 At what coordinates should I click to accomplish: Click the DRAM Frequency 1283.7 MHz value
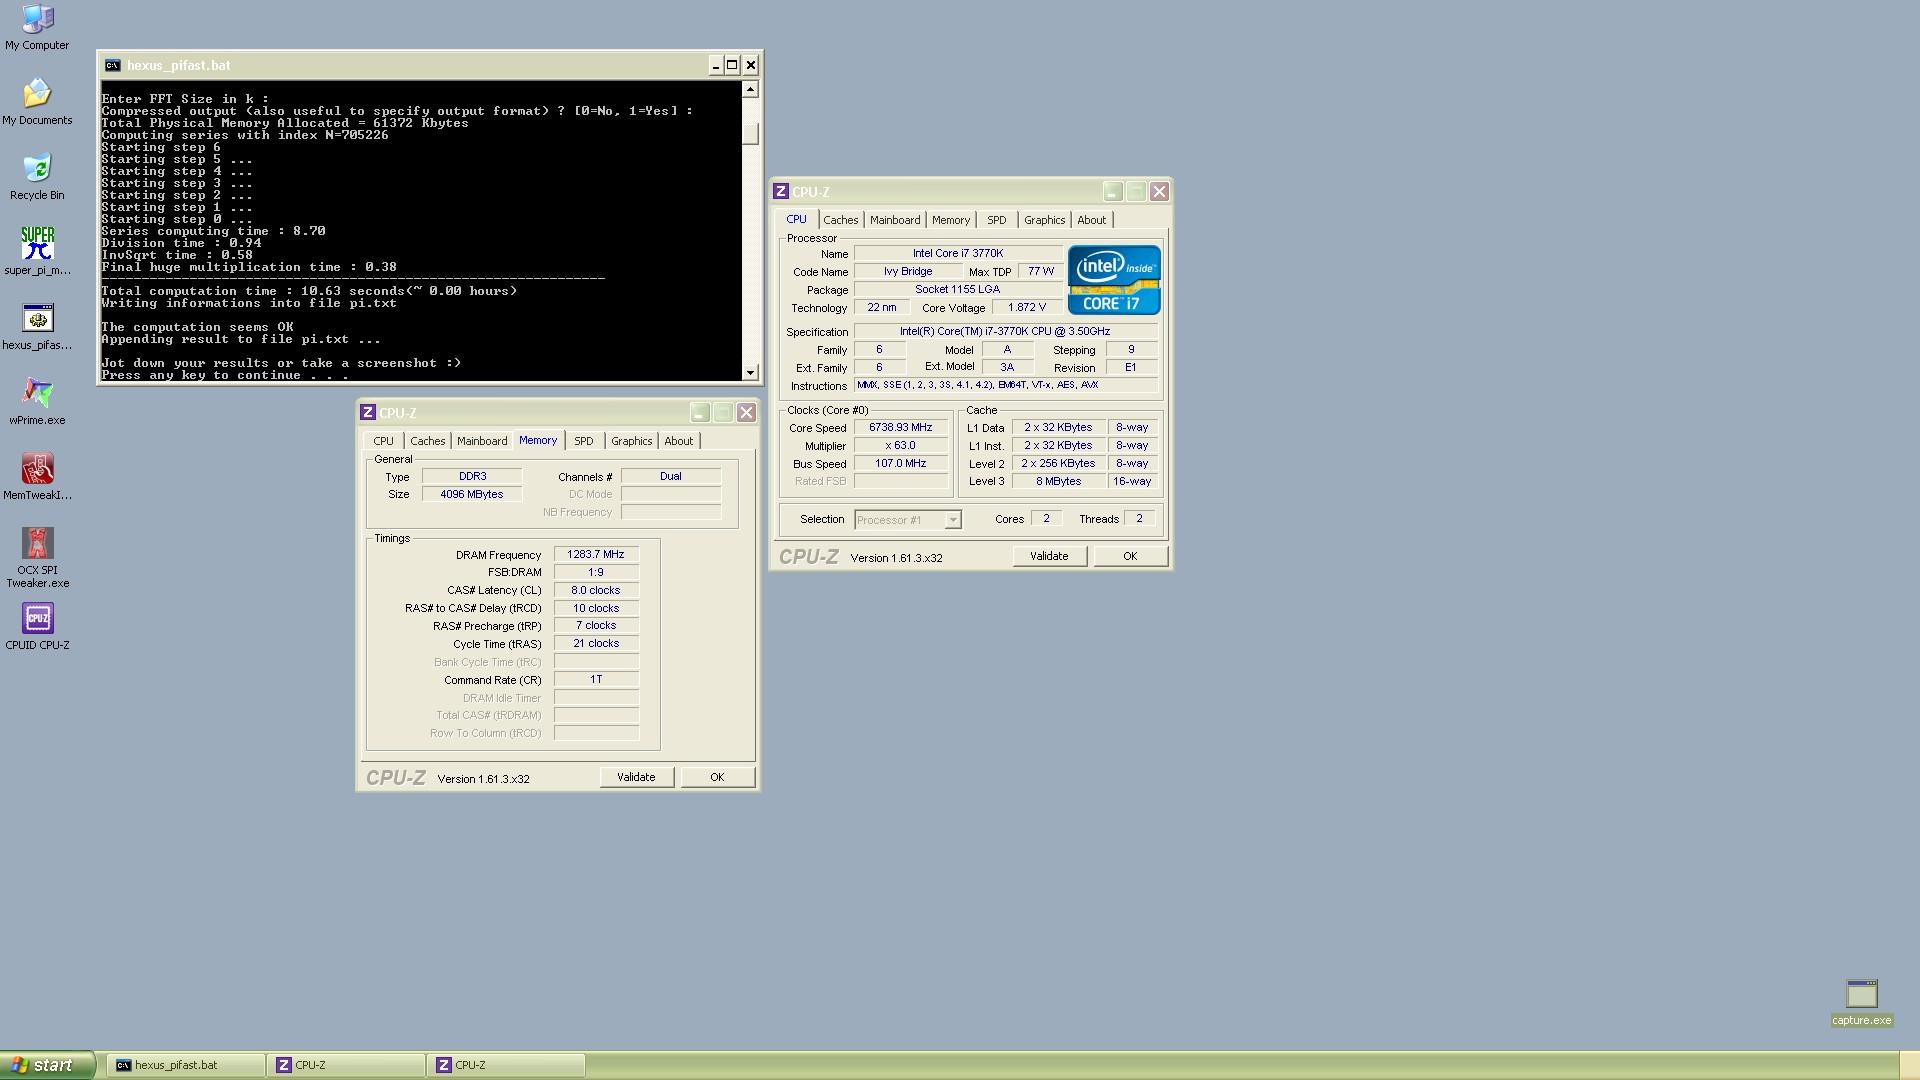596,554
